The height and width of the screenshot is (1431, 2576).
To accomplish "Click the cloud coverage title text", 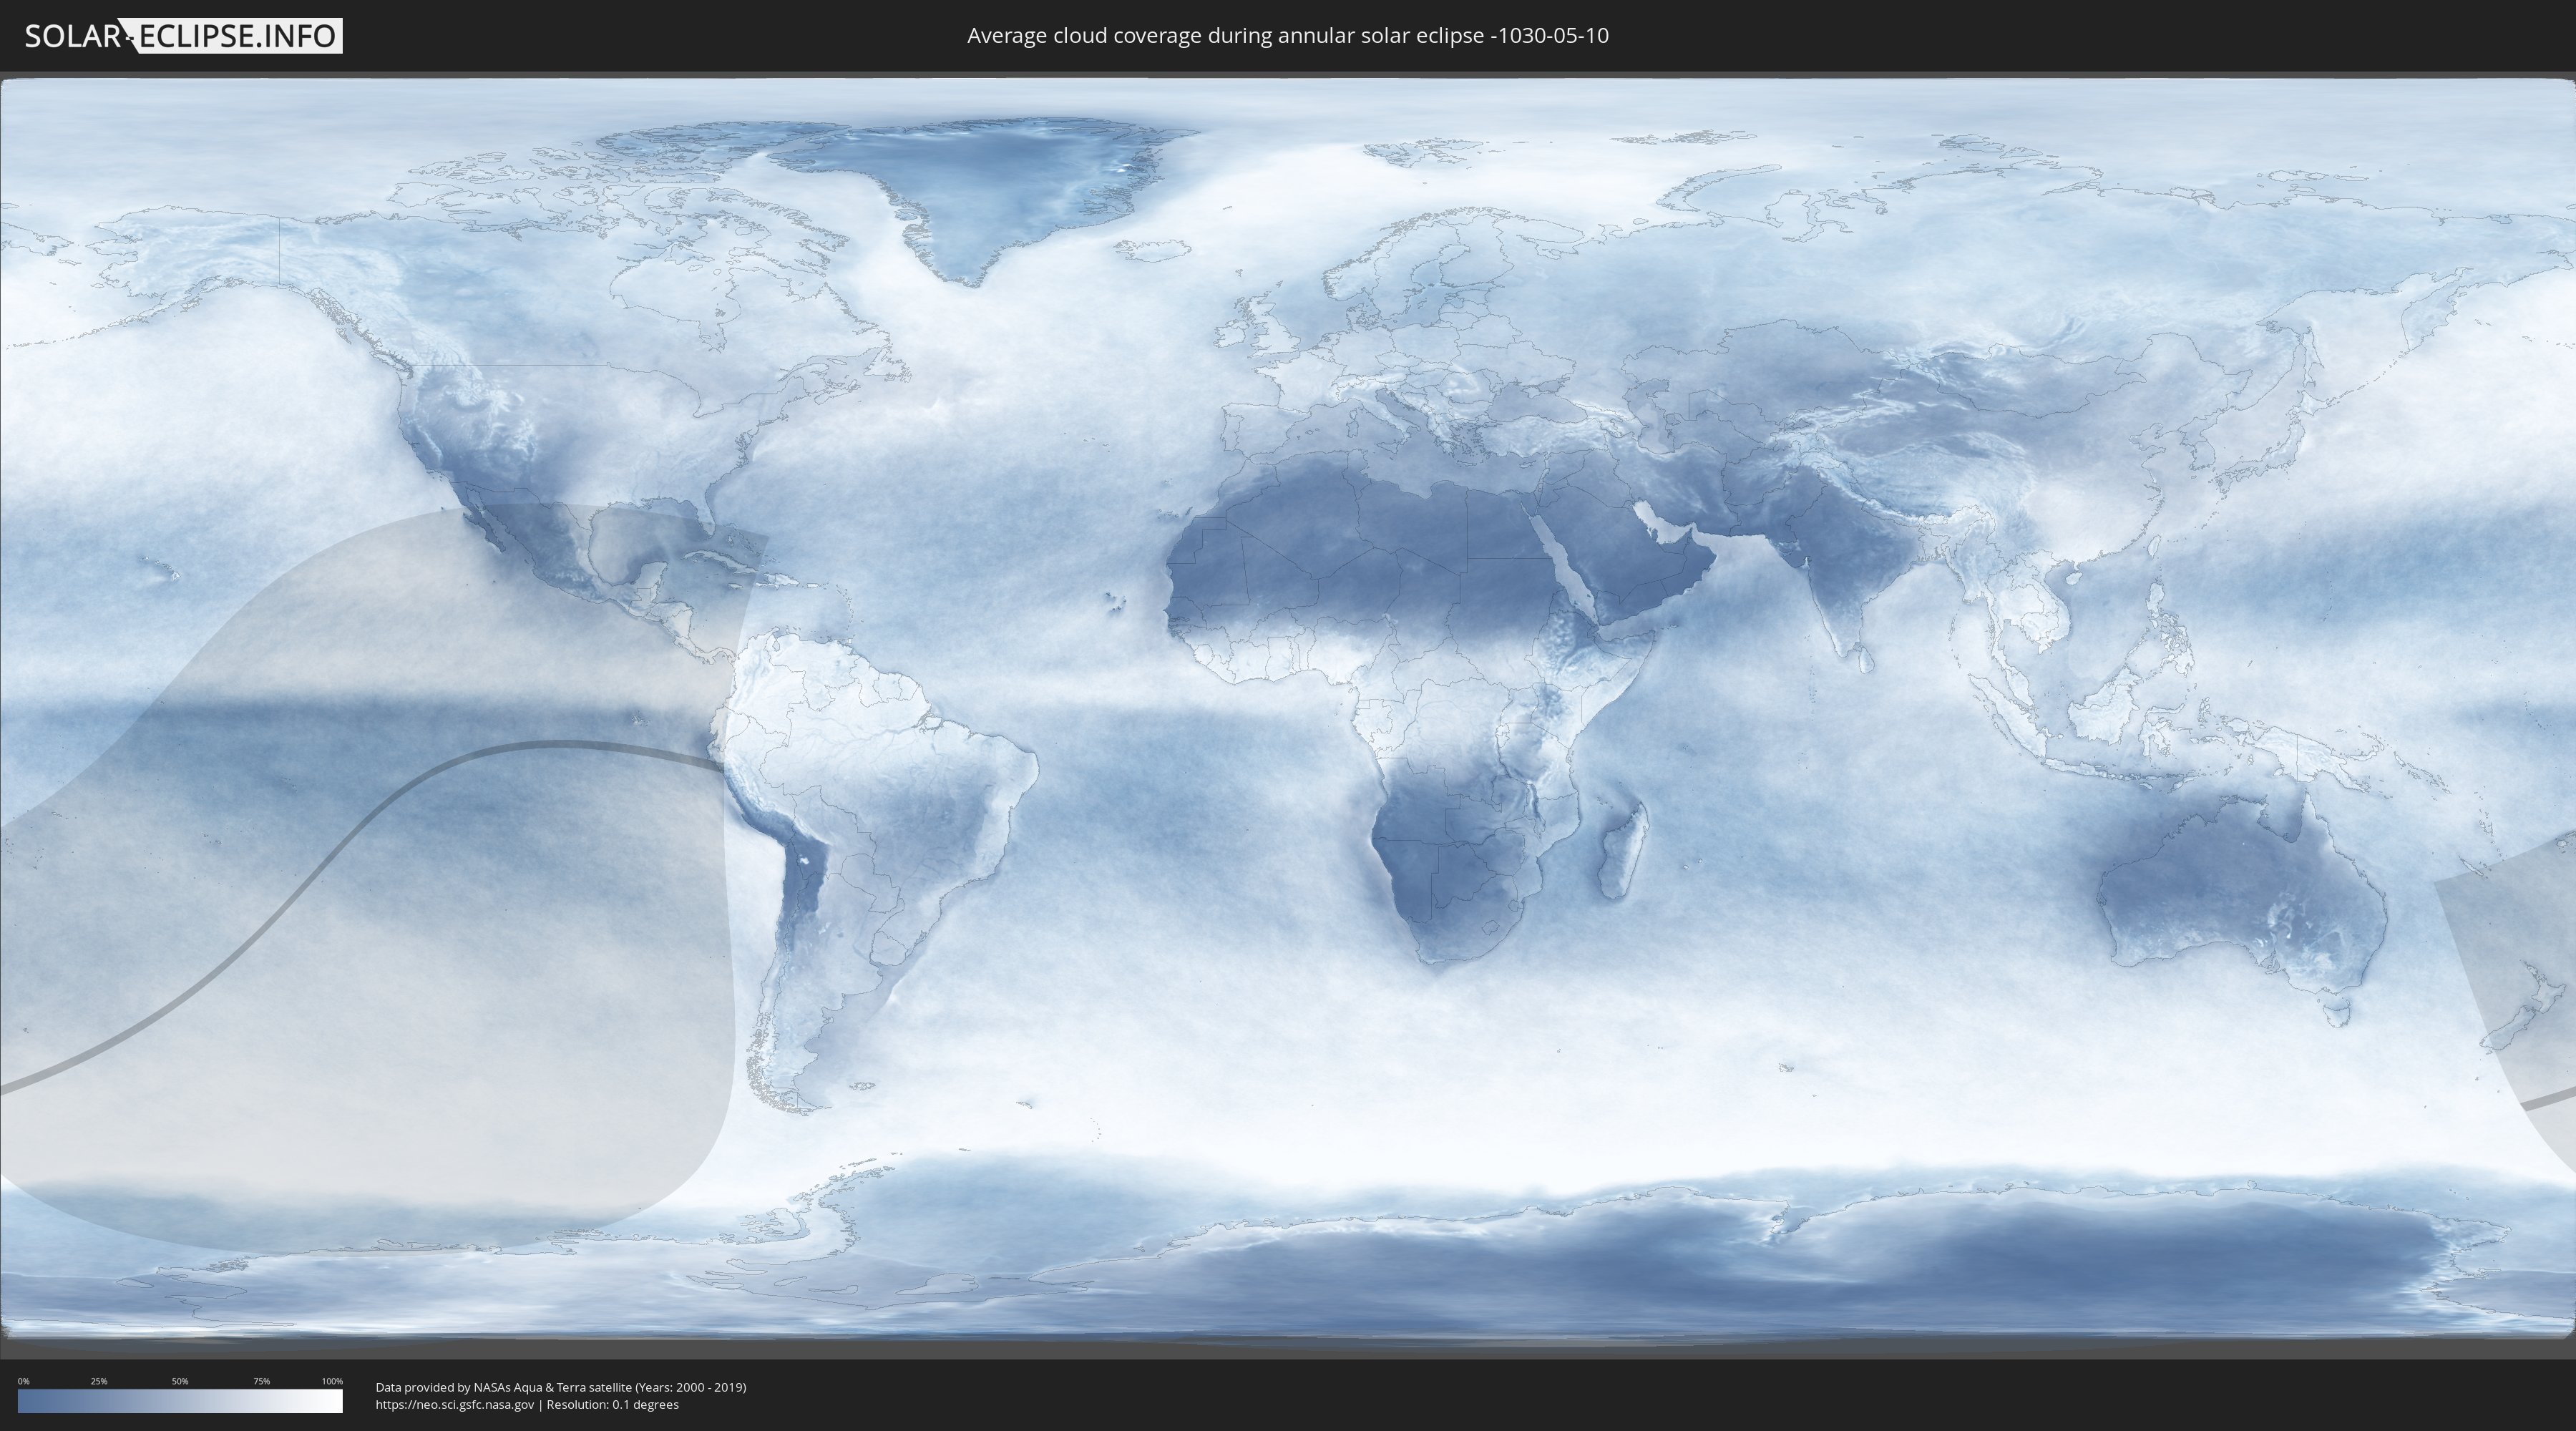I will pyautogui.click(x=1287, y=36).
